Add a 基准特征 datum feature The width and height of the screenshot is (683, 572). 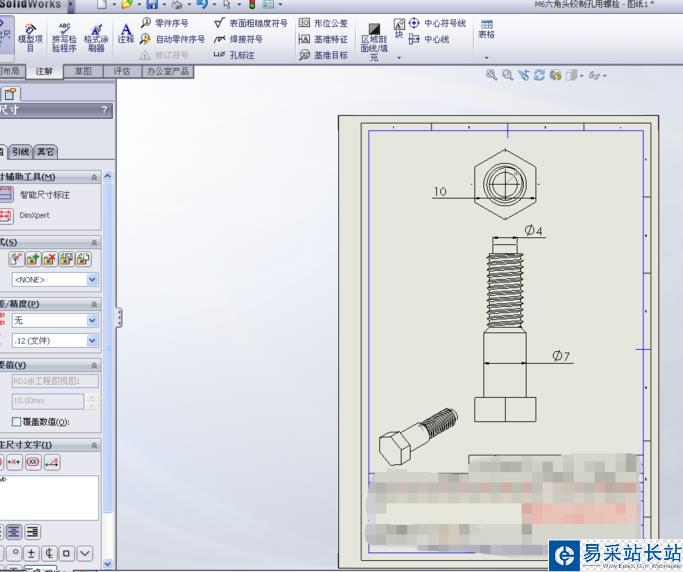coord(323,39)
